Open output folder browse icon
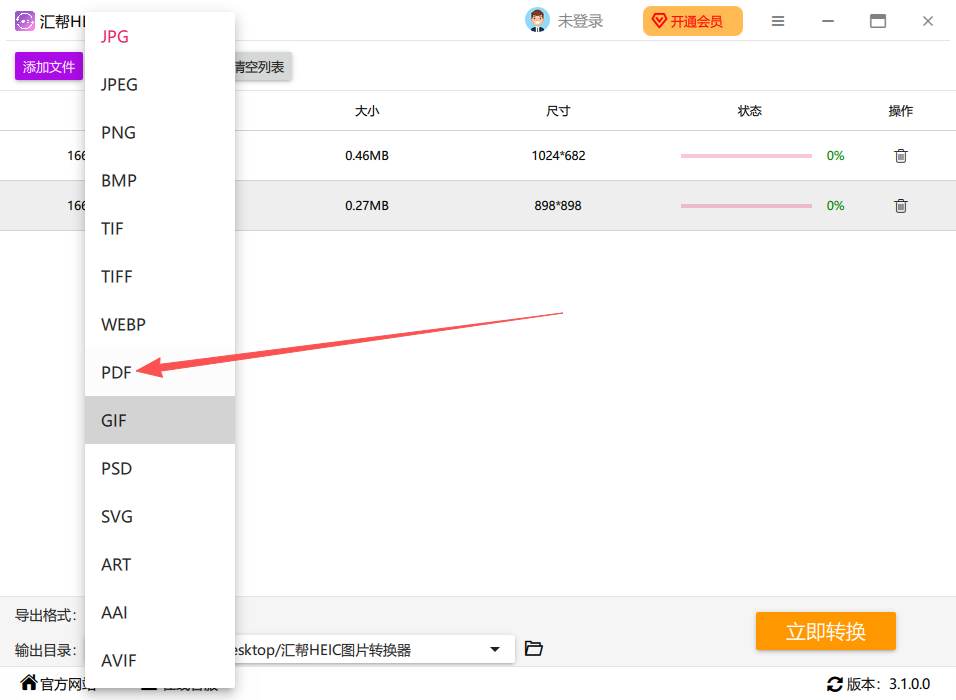Screen dimensions: 956x700 533,648
